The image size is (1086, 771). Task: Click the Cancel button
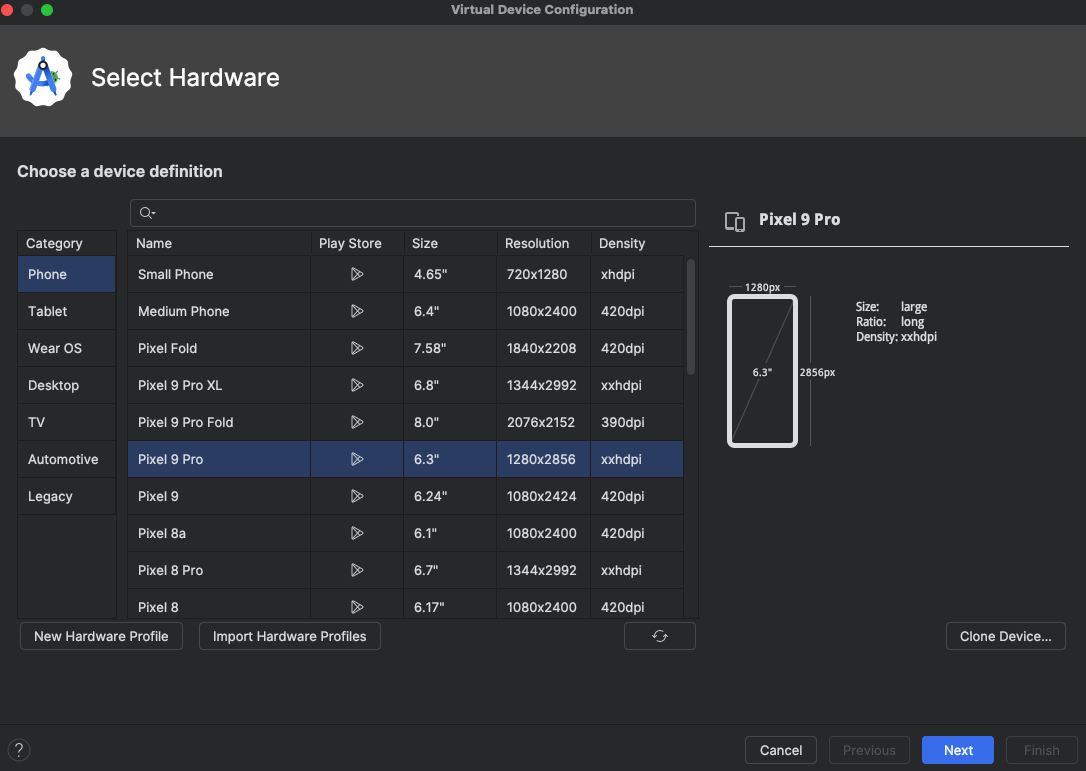click(x=781, y=750)
